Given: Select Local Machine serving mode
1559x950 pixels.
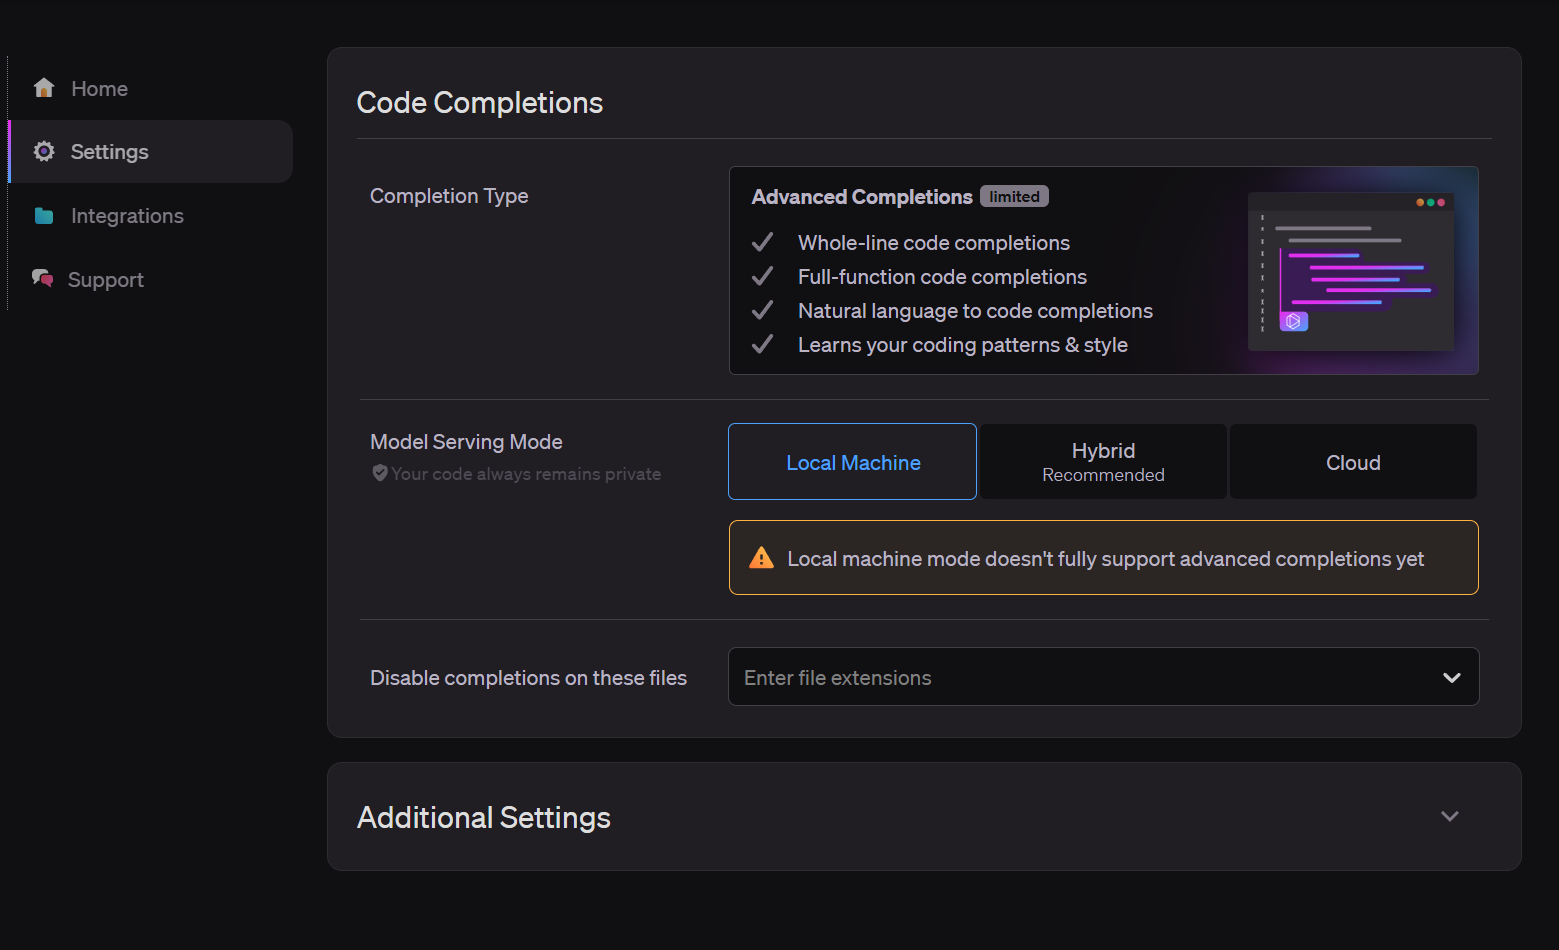Looking at the screenshot, I should pyautogui.click(x=852, y=461).
